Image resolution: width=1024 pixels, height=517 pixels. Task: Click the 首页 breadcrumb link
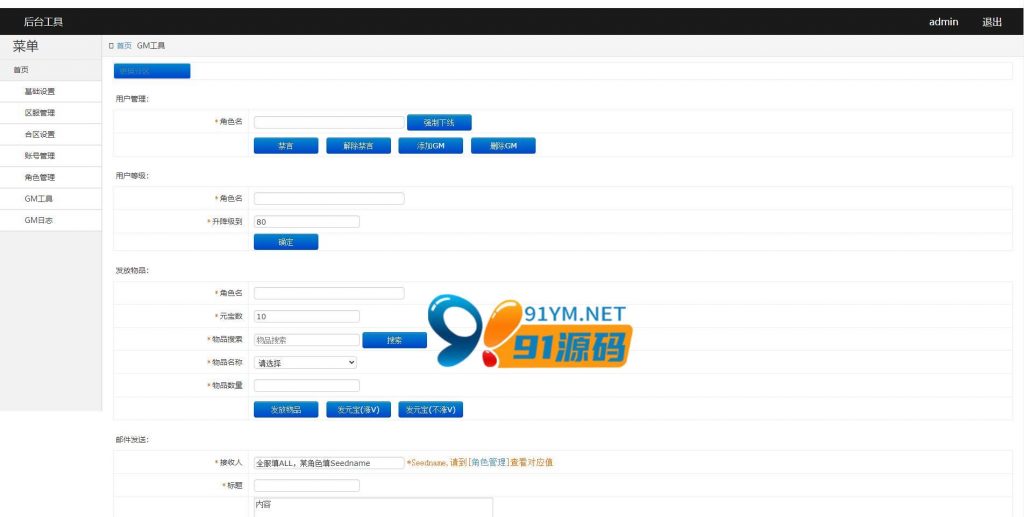point(124,46)
